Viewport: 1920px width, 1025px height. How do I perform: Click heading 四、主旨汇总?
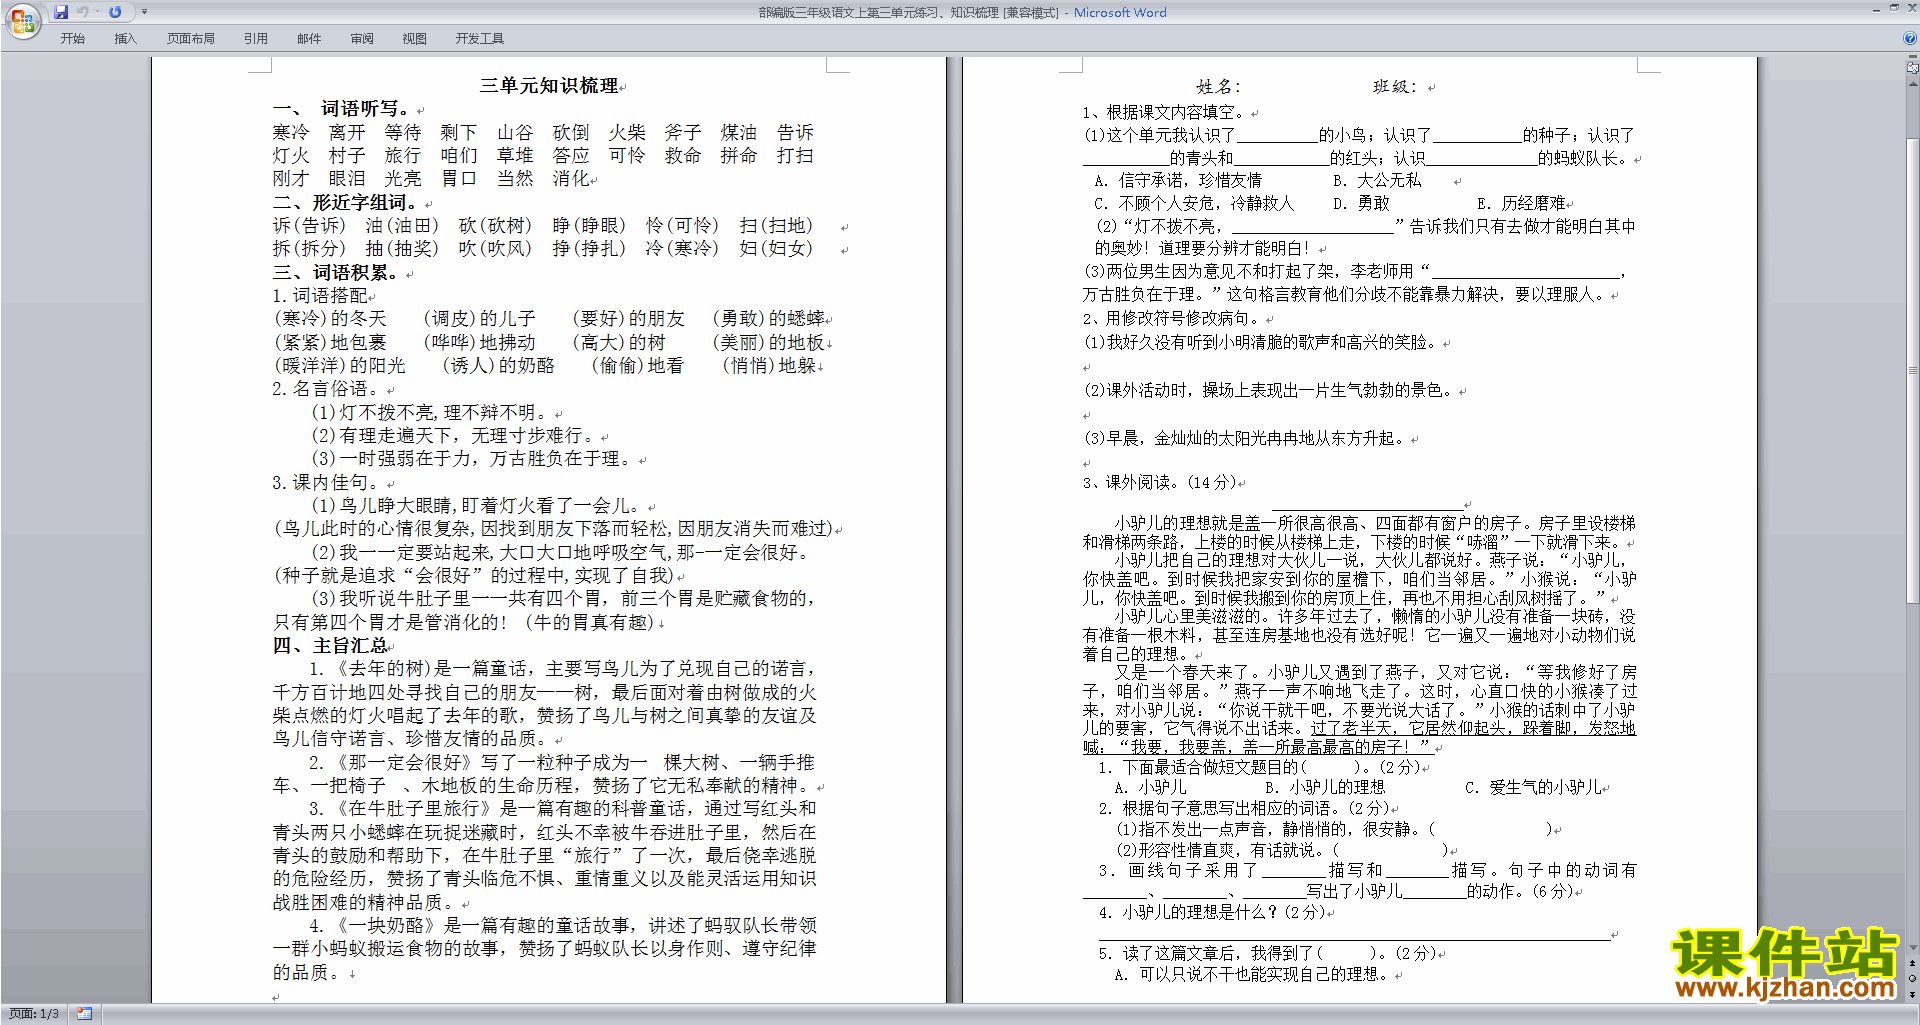[330, 645]
